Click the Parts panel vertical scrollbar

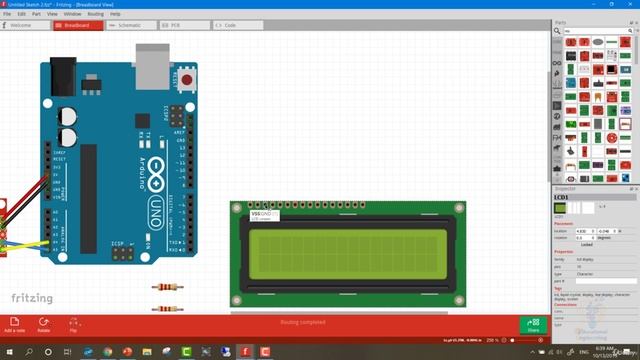[636, 49]
